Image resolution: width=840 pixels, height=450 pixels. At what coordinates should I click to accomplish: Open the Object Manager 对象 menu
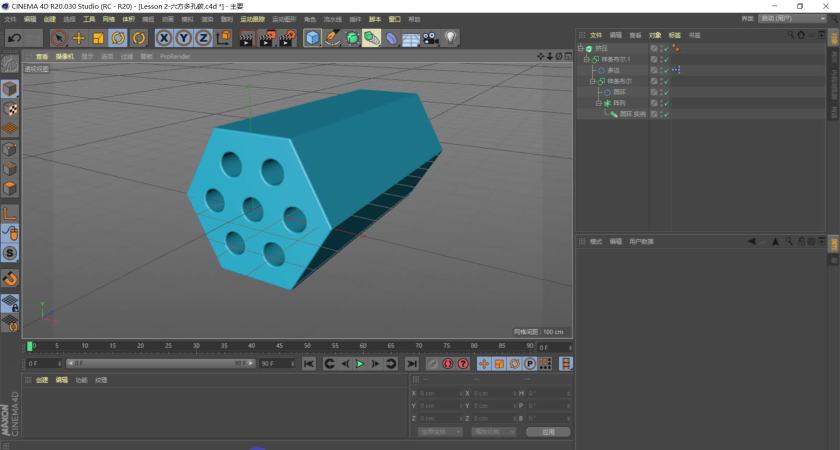(655, 35)
